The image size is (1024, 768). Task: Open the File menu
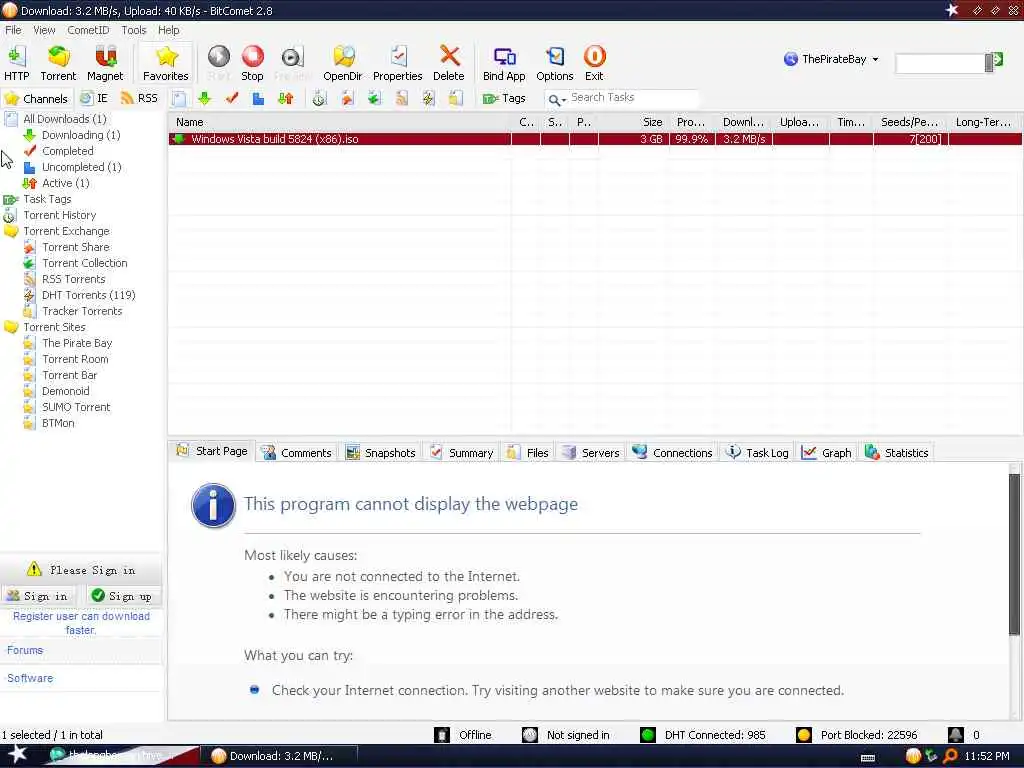pyautogui.click(x=13, y=30)
